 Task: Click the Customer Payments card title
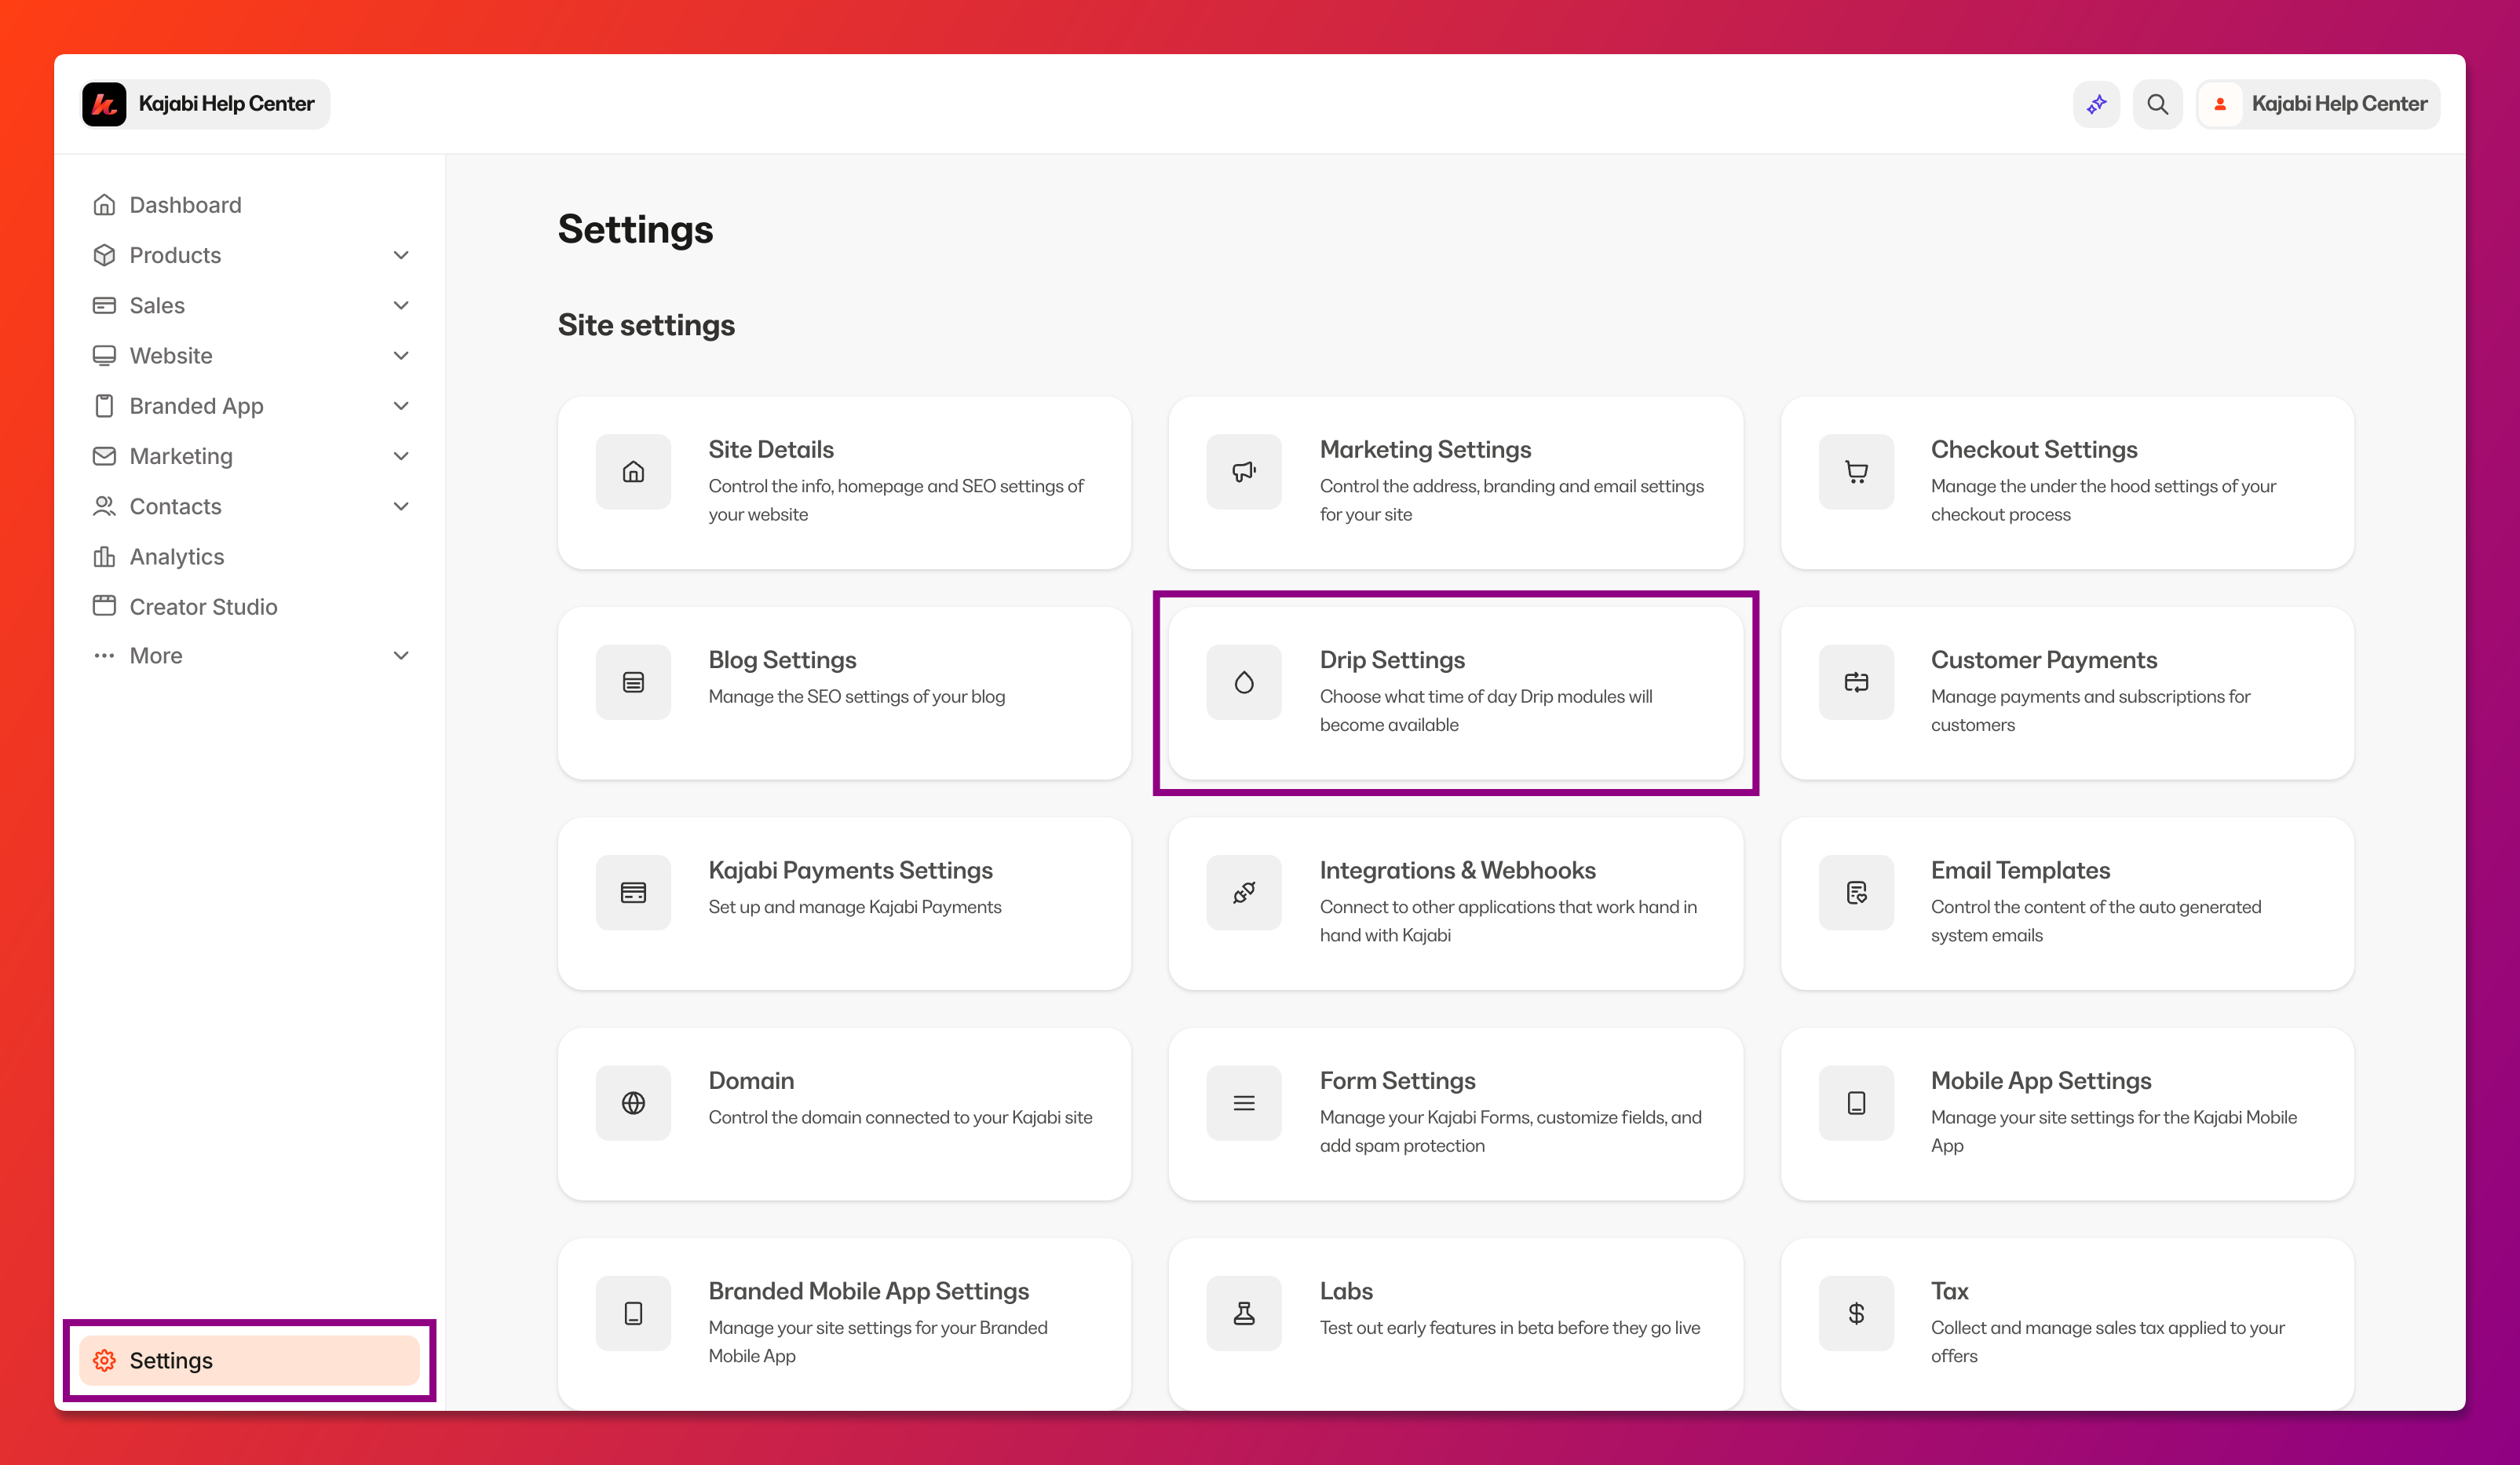(2044, 660)
